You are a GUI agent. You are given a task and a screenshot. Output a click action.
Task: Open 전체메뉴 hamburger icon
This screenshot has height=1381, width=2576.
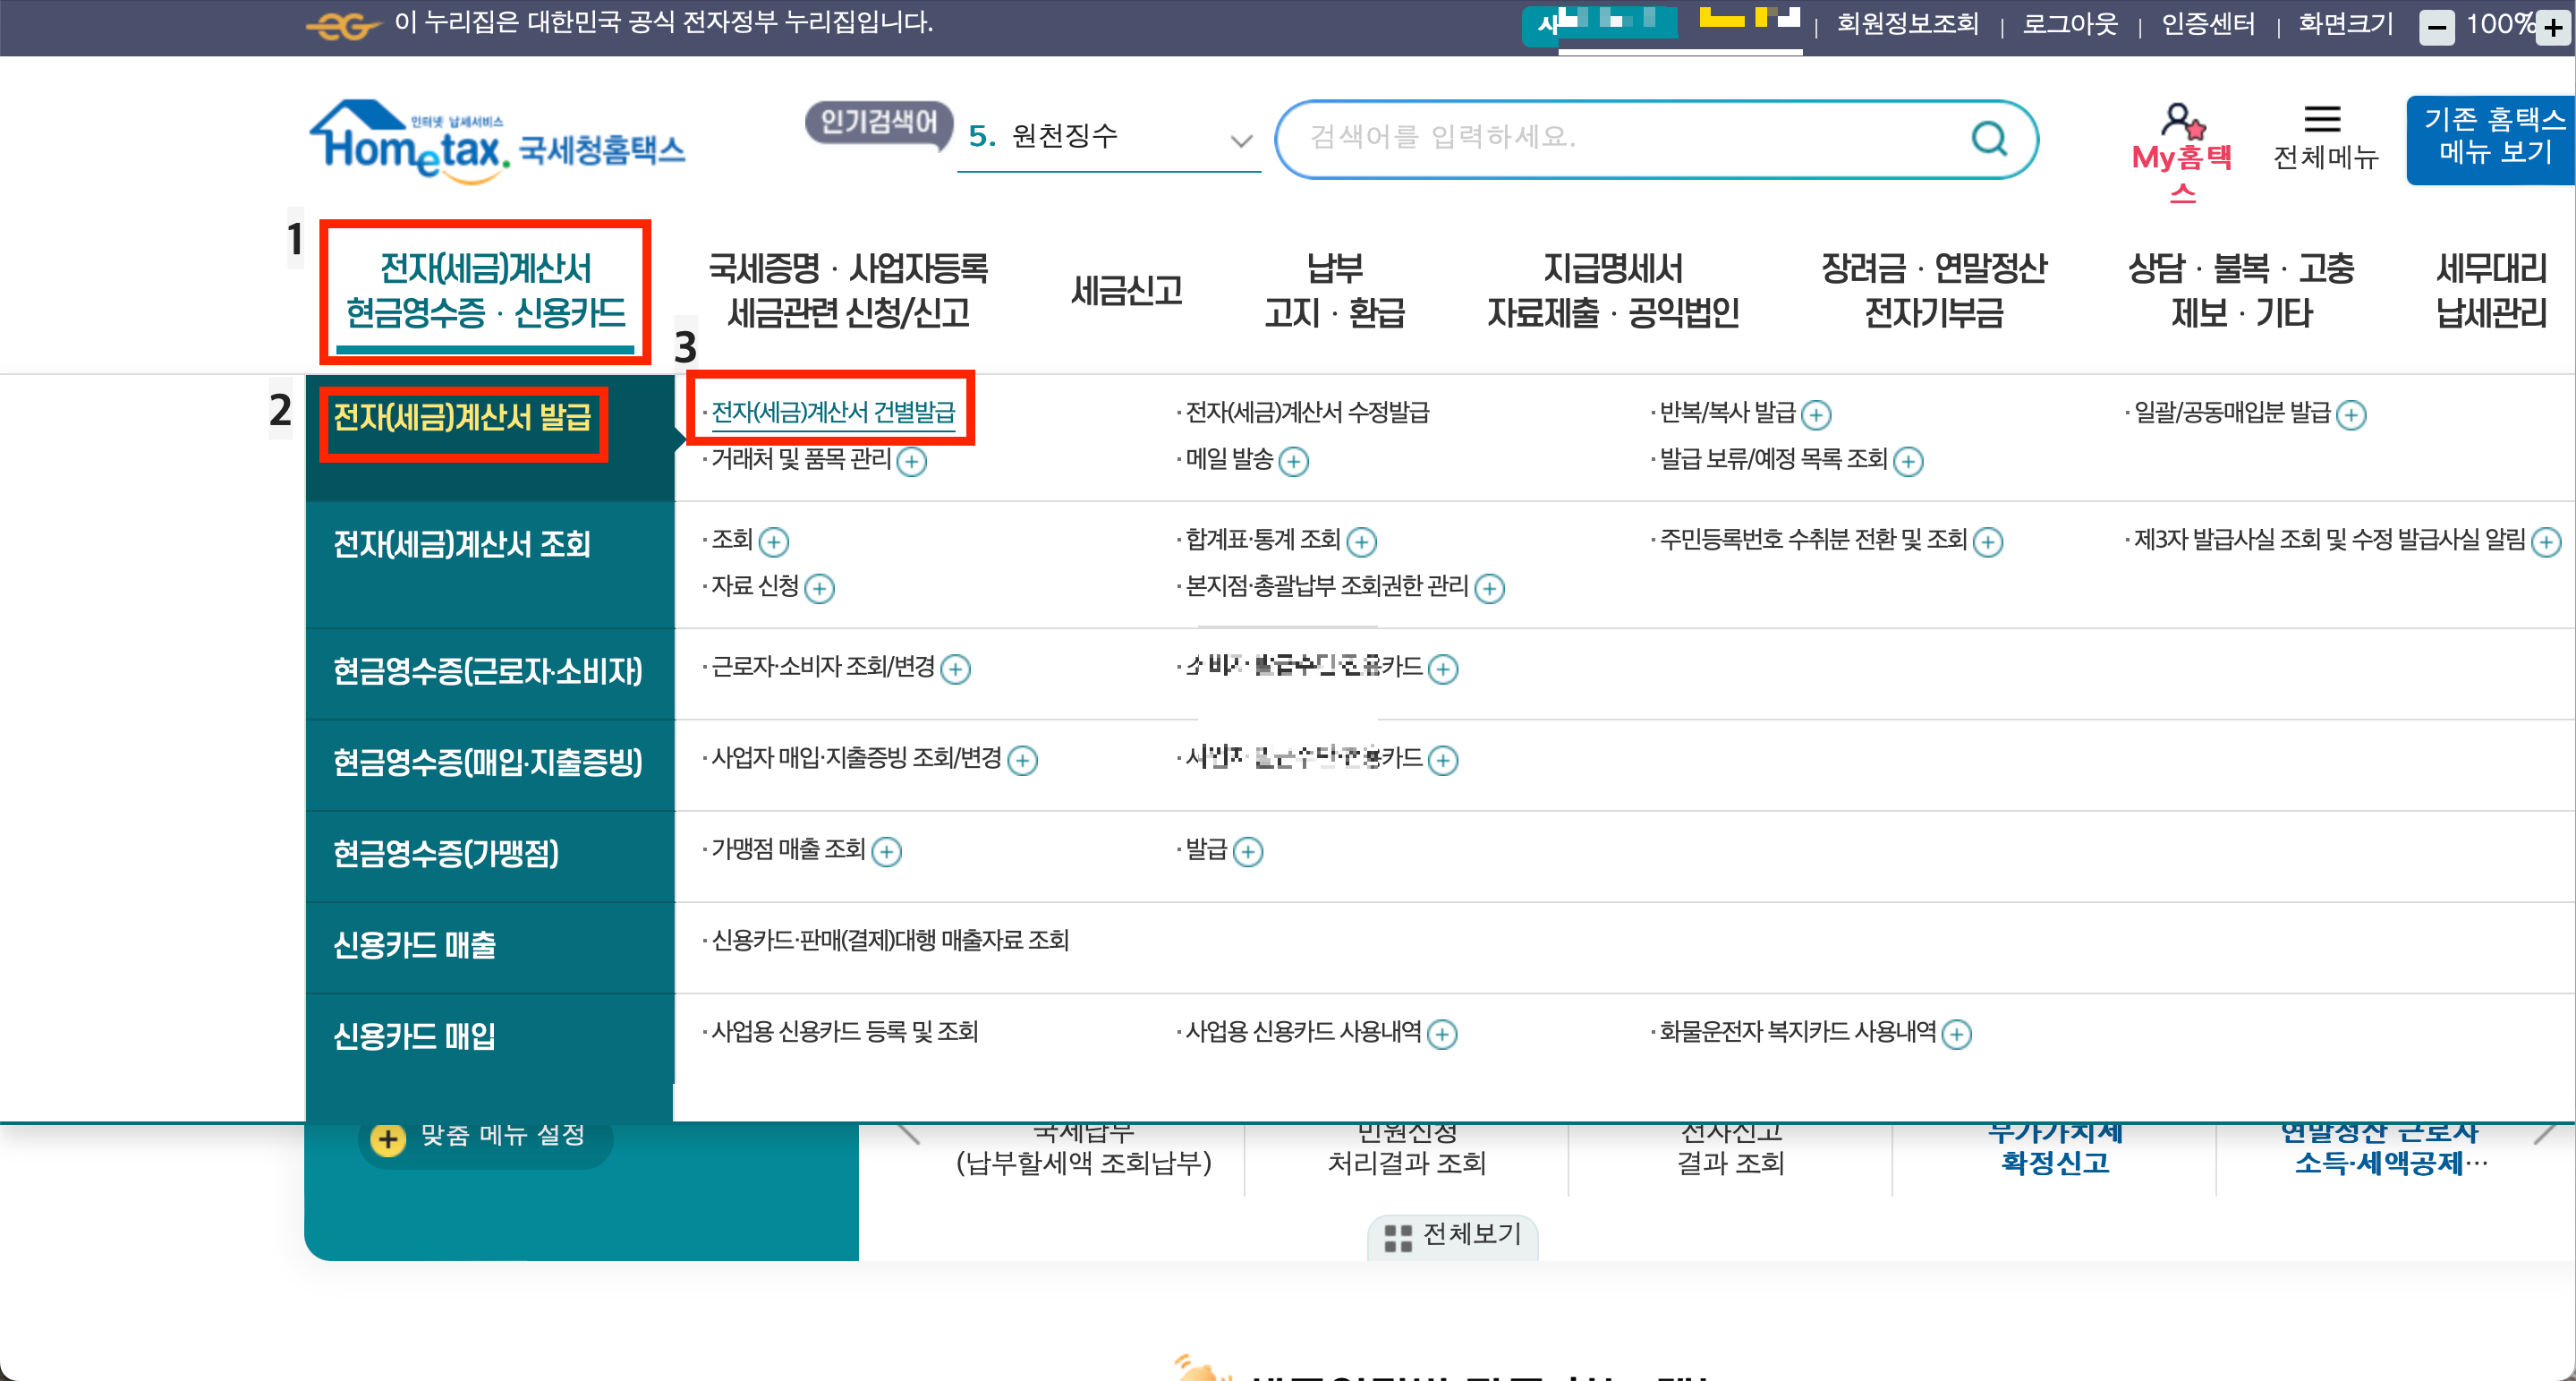[2322, 120]
